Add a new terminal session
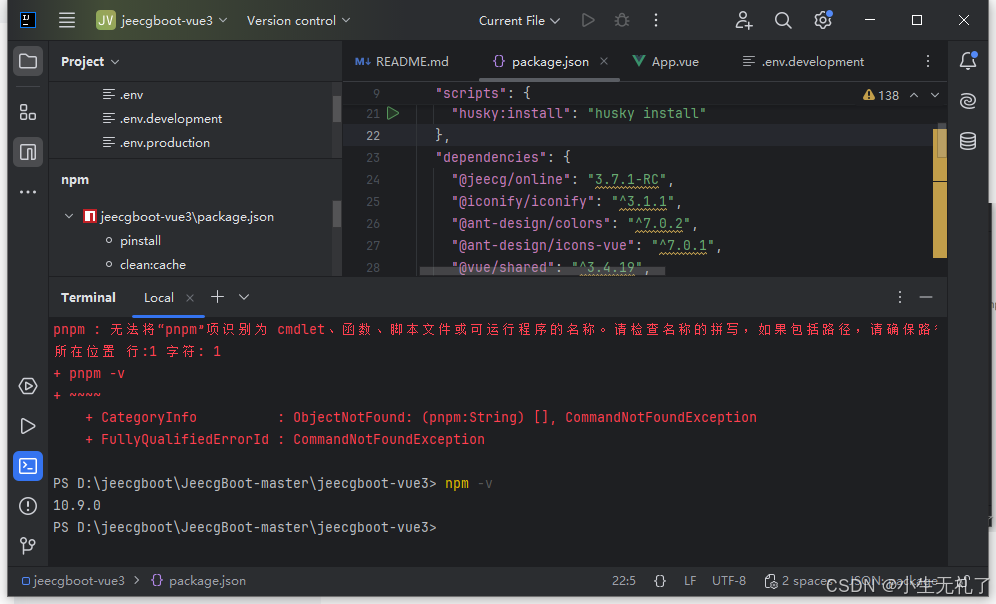The height and width of the screenshot is (604, 996). click(217, 297)
